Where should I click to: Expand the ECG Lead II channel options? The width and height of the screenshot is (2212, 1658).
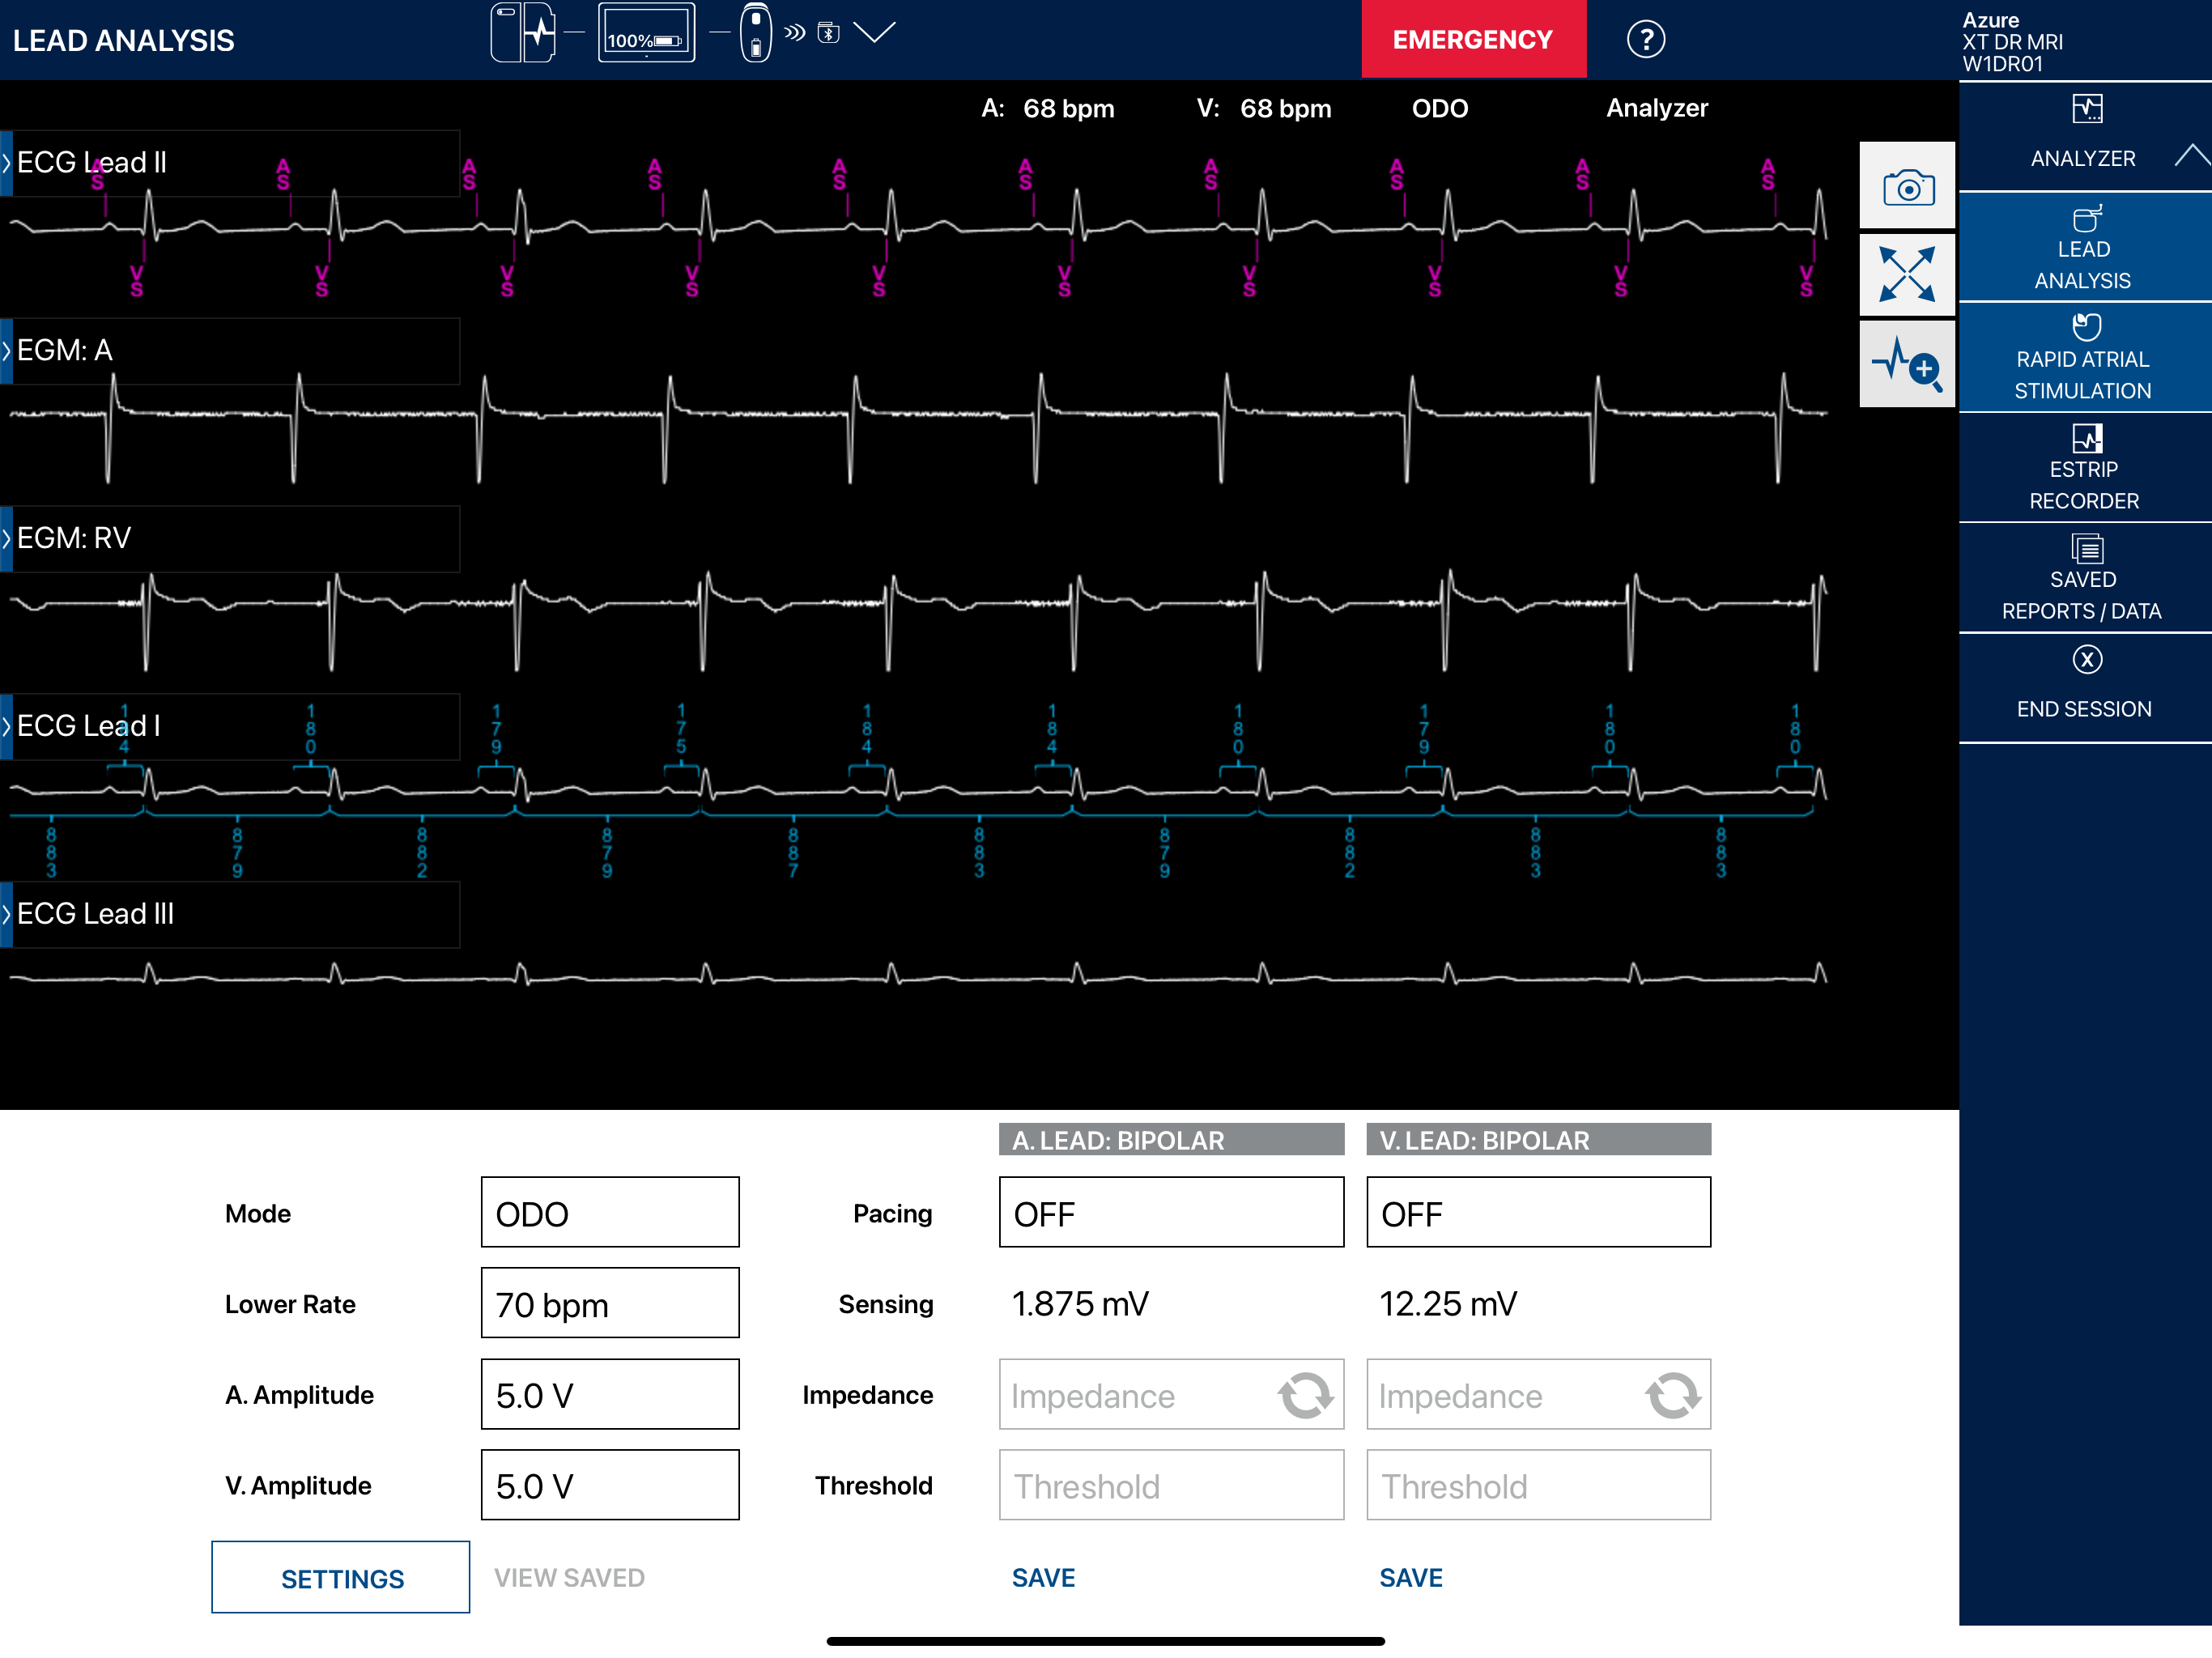[x=7, y=162]
